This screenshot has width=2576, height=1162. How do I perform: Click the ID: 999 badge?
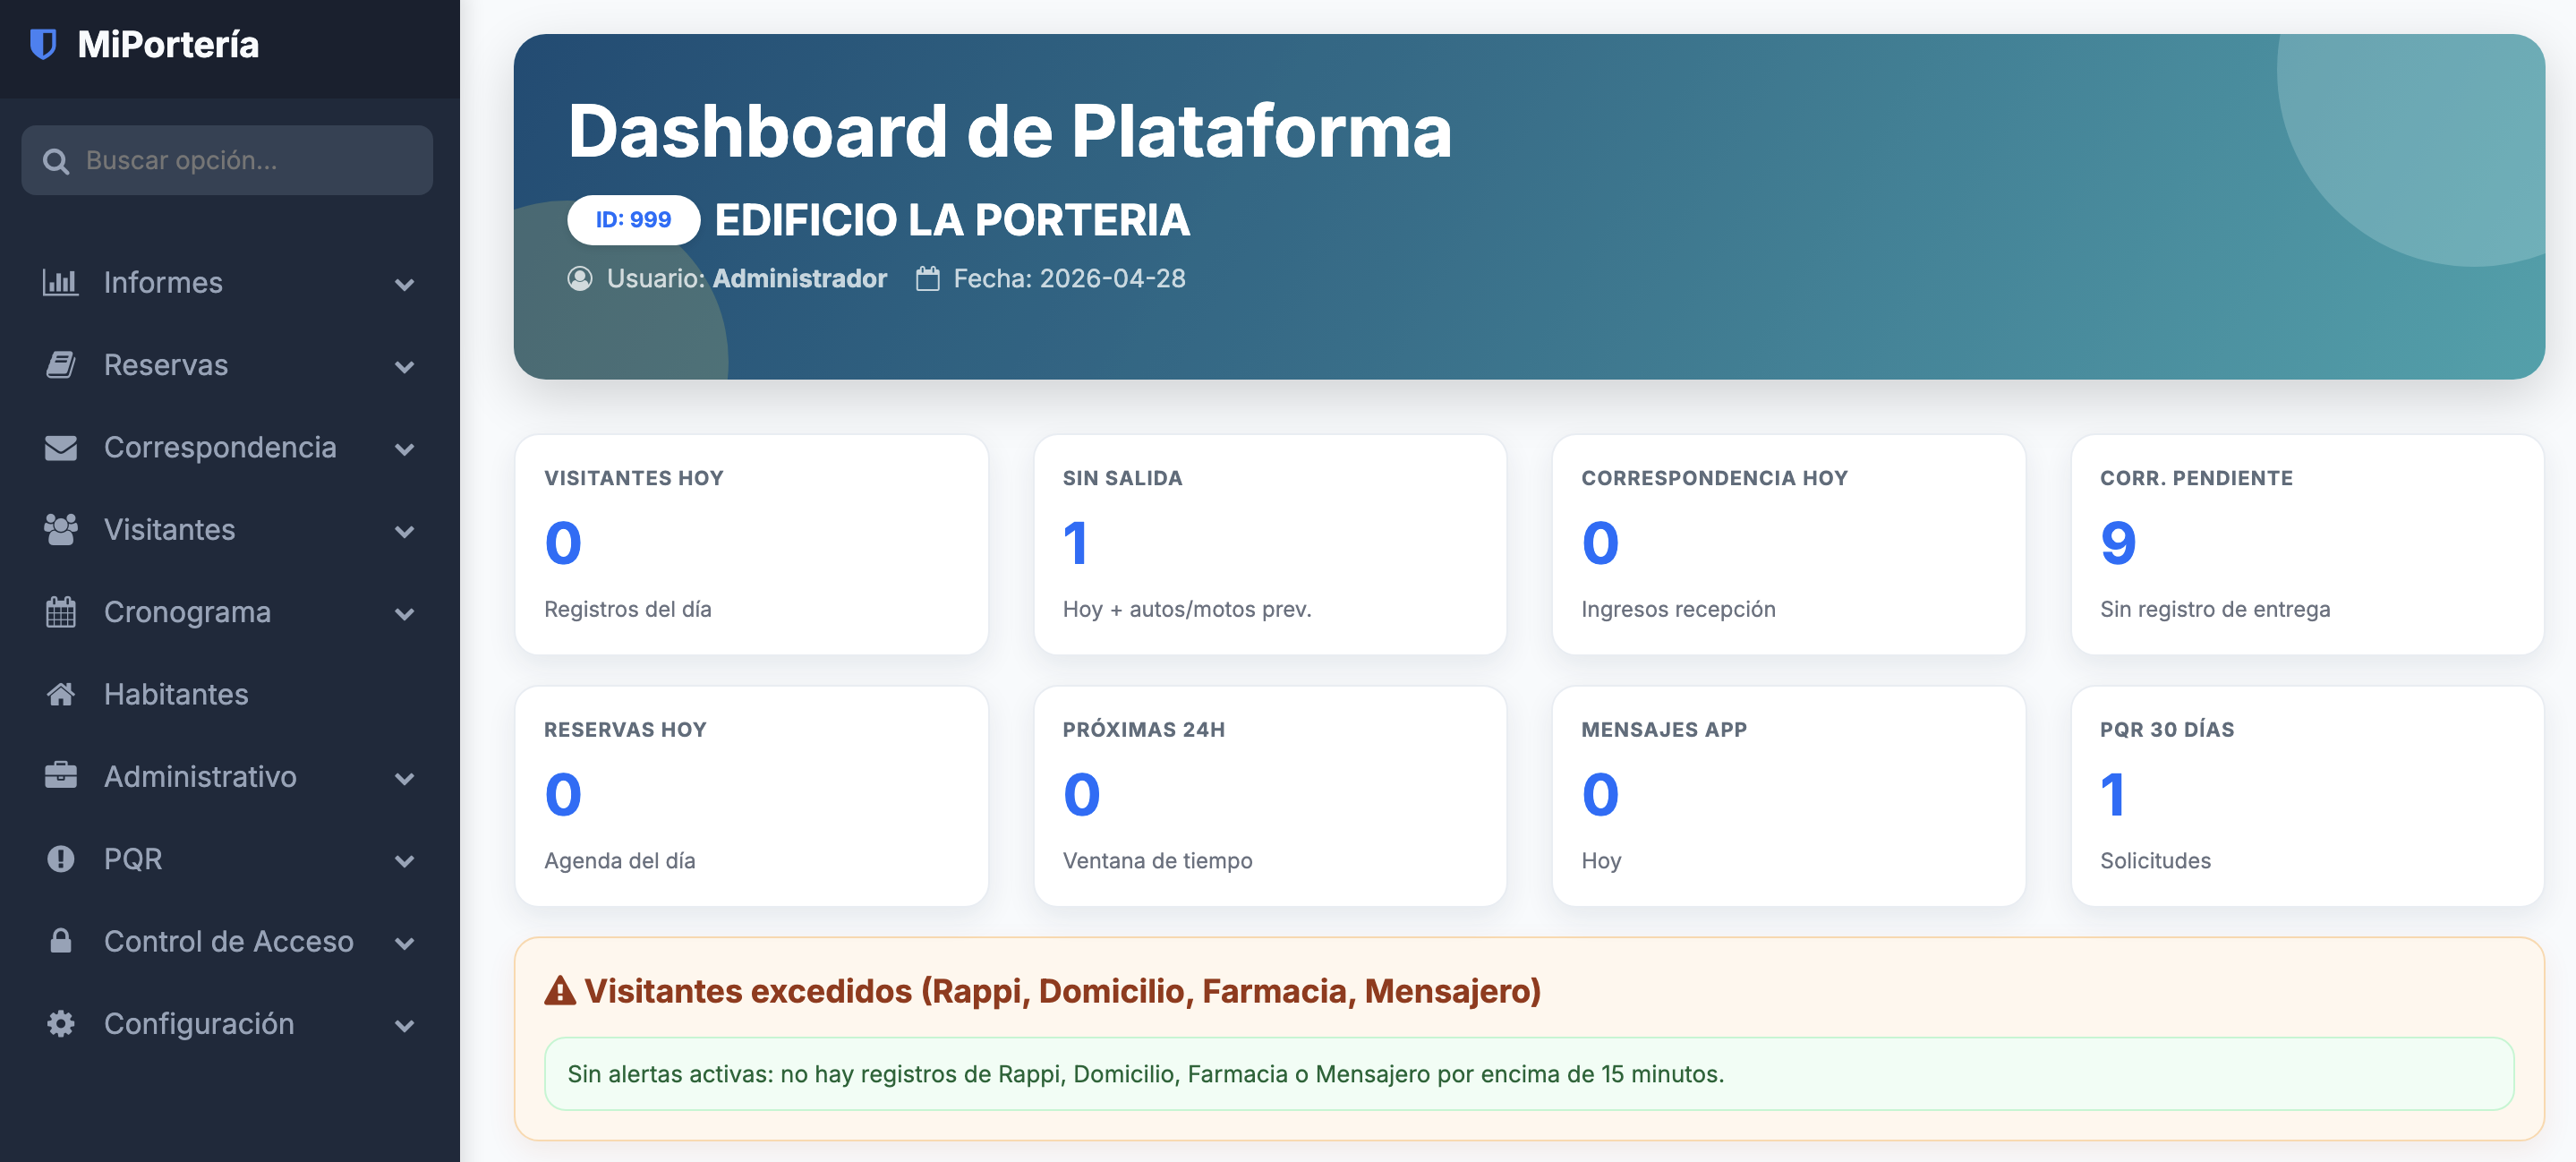pos(633,220)
